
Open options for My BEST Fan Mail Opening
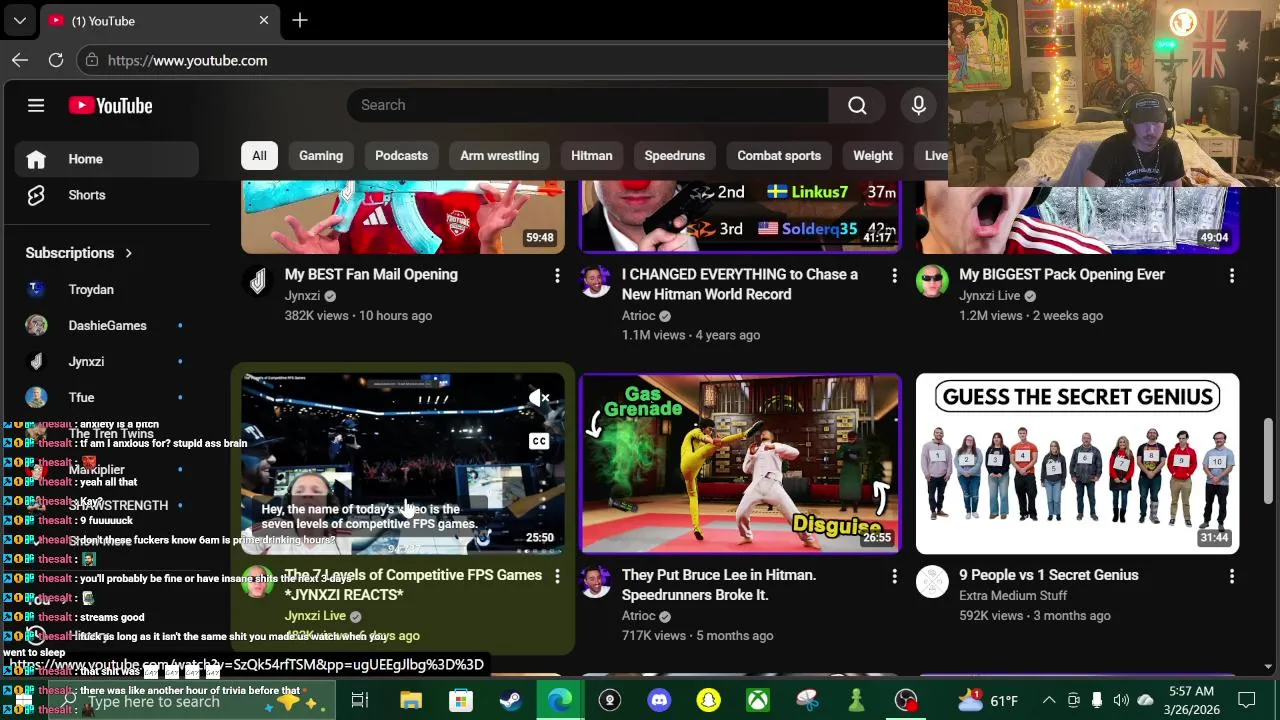coord(557,275)
